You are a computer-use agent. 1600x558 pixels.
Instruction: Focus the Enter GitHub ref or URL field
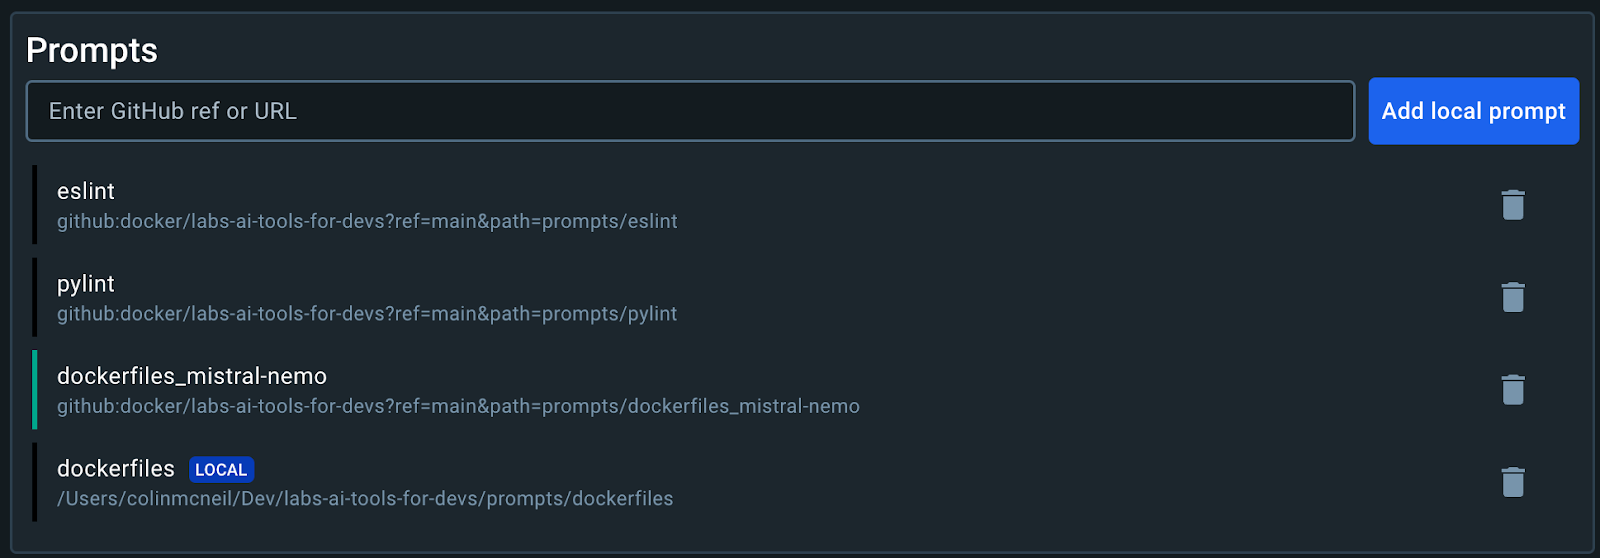690,111
